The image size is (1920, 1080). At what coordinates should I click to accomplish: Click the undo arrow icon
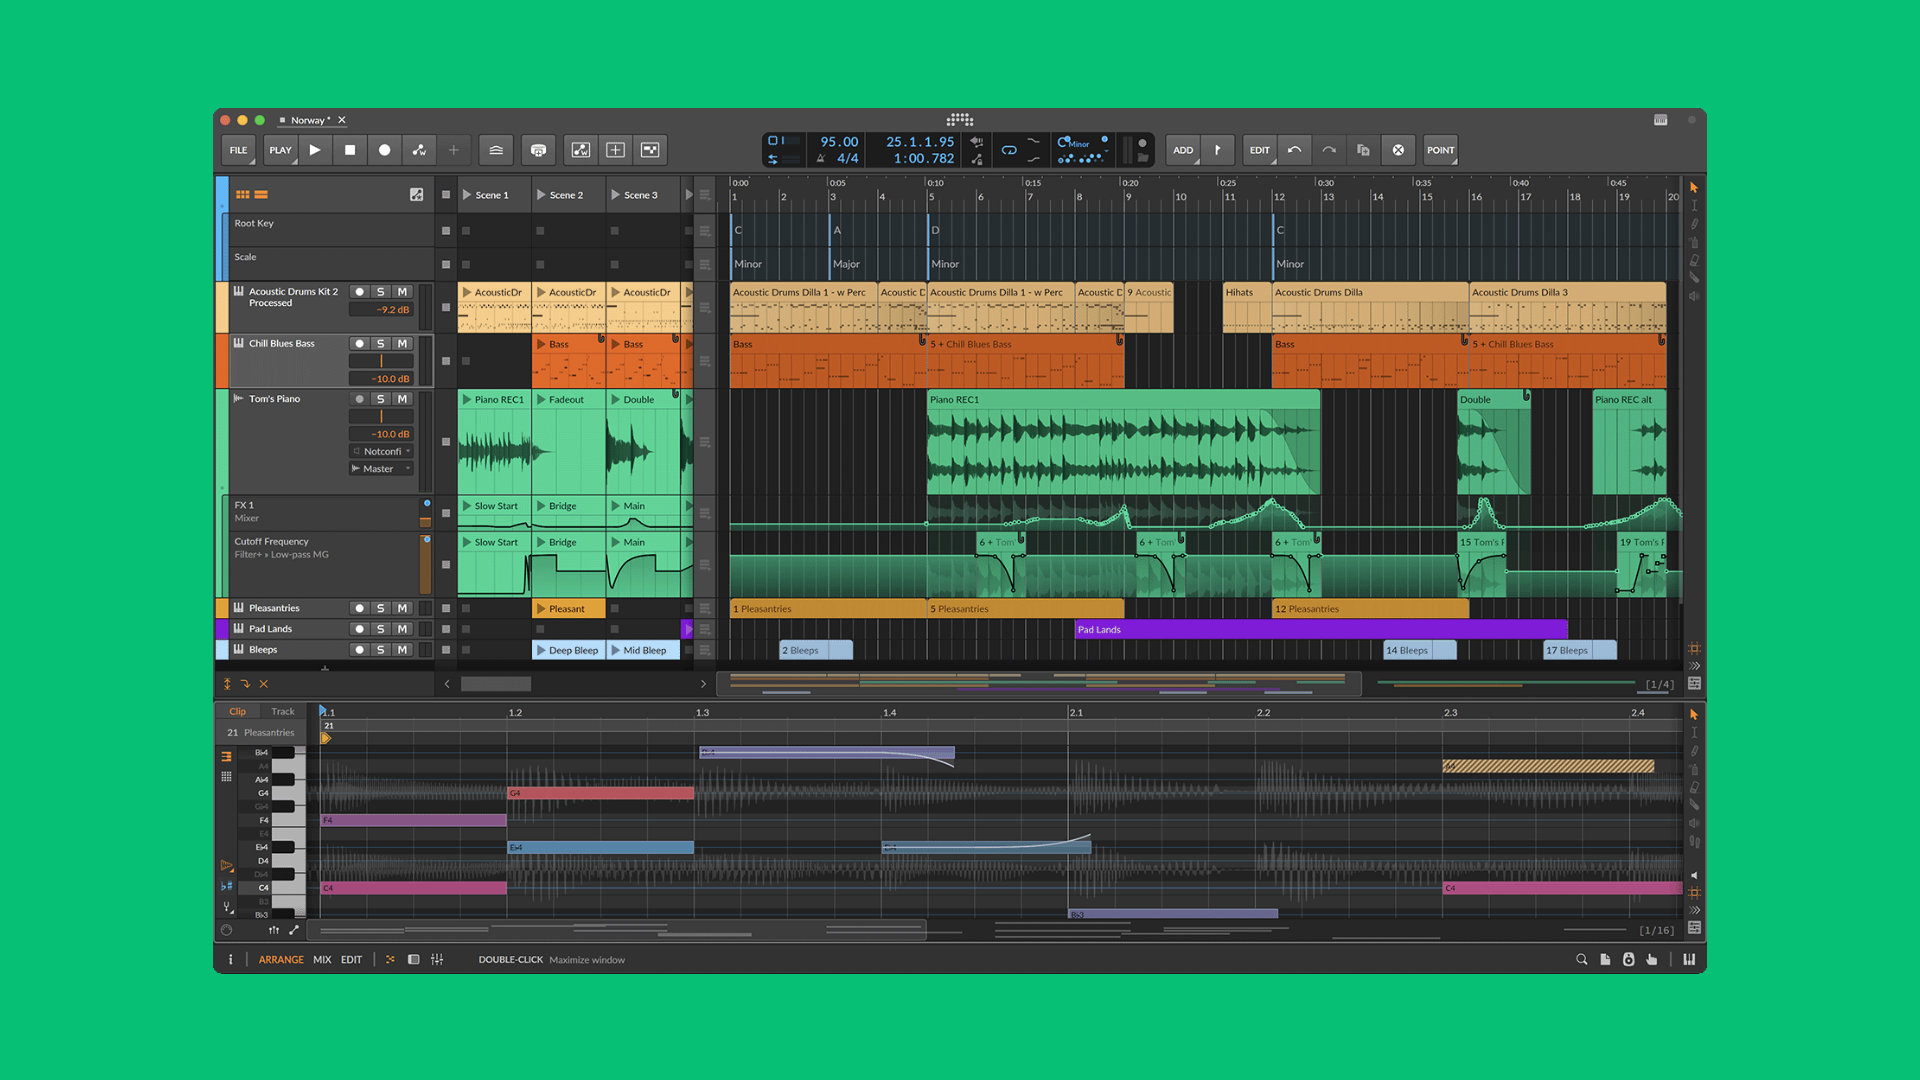1294,150
